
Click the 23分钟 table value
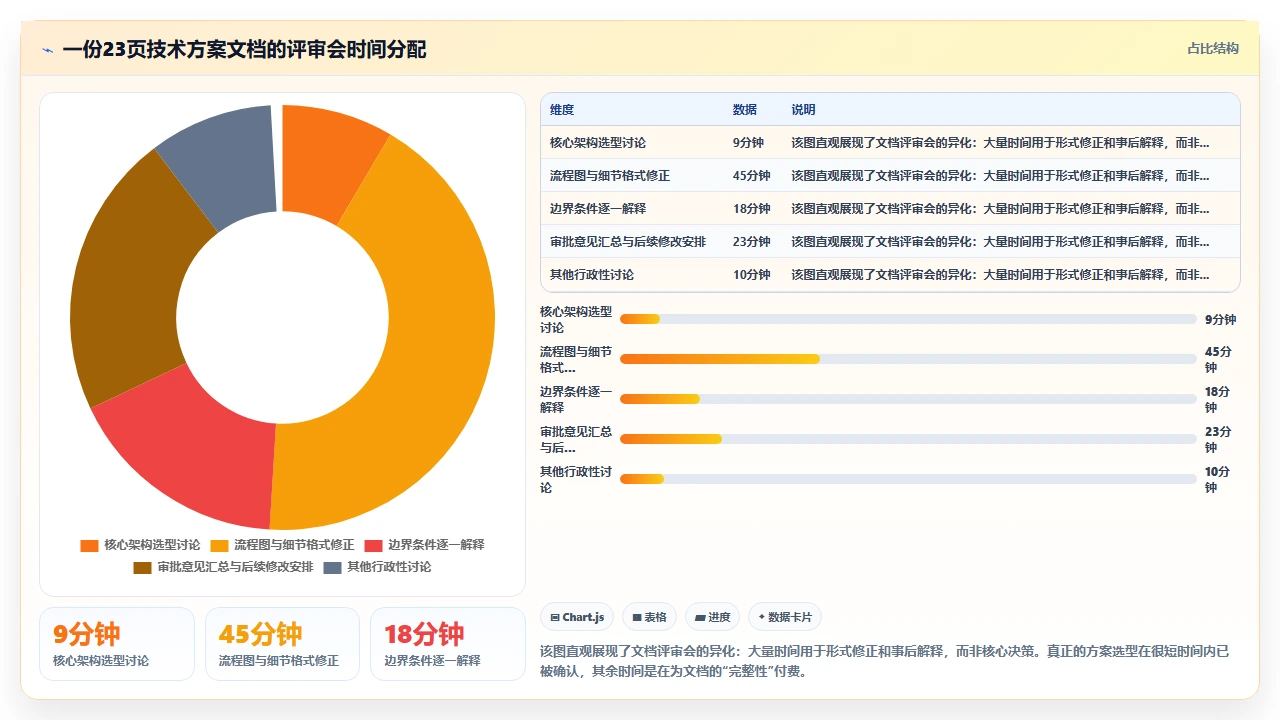(752, 242)
